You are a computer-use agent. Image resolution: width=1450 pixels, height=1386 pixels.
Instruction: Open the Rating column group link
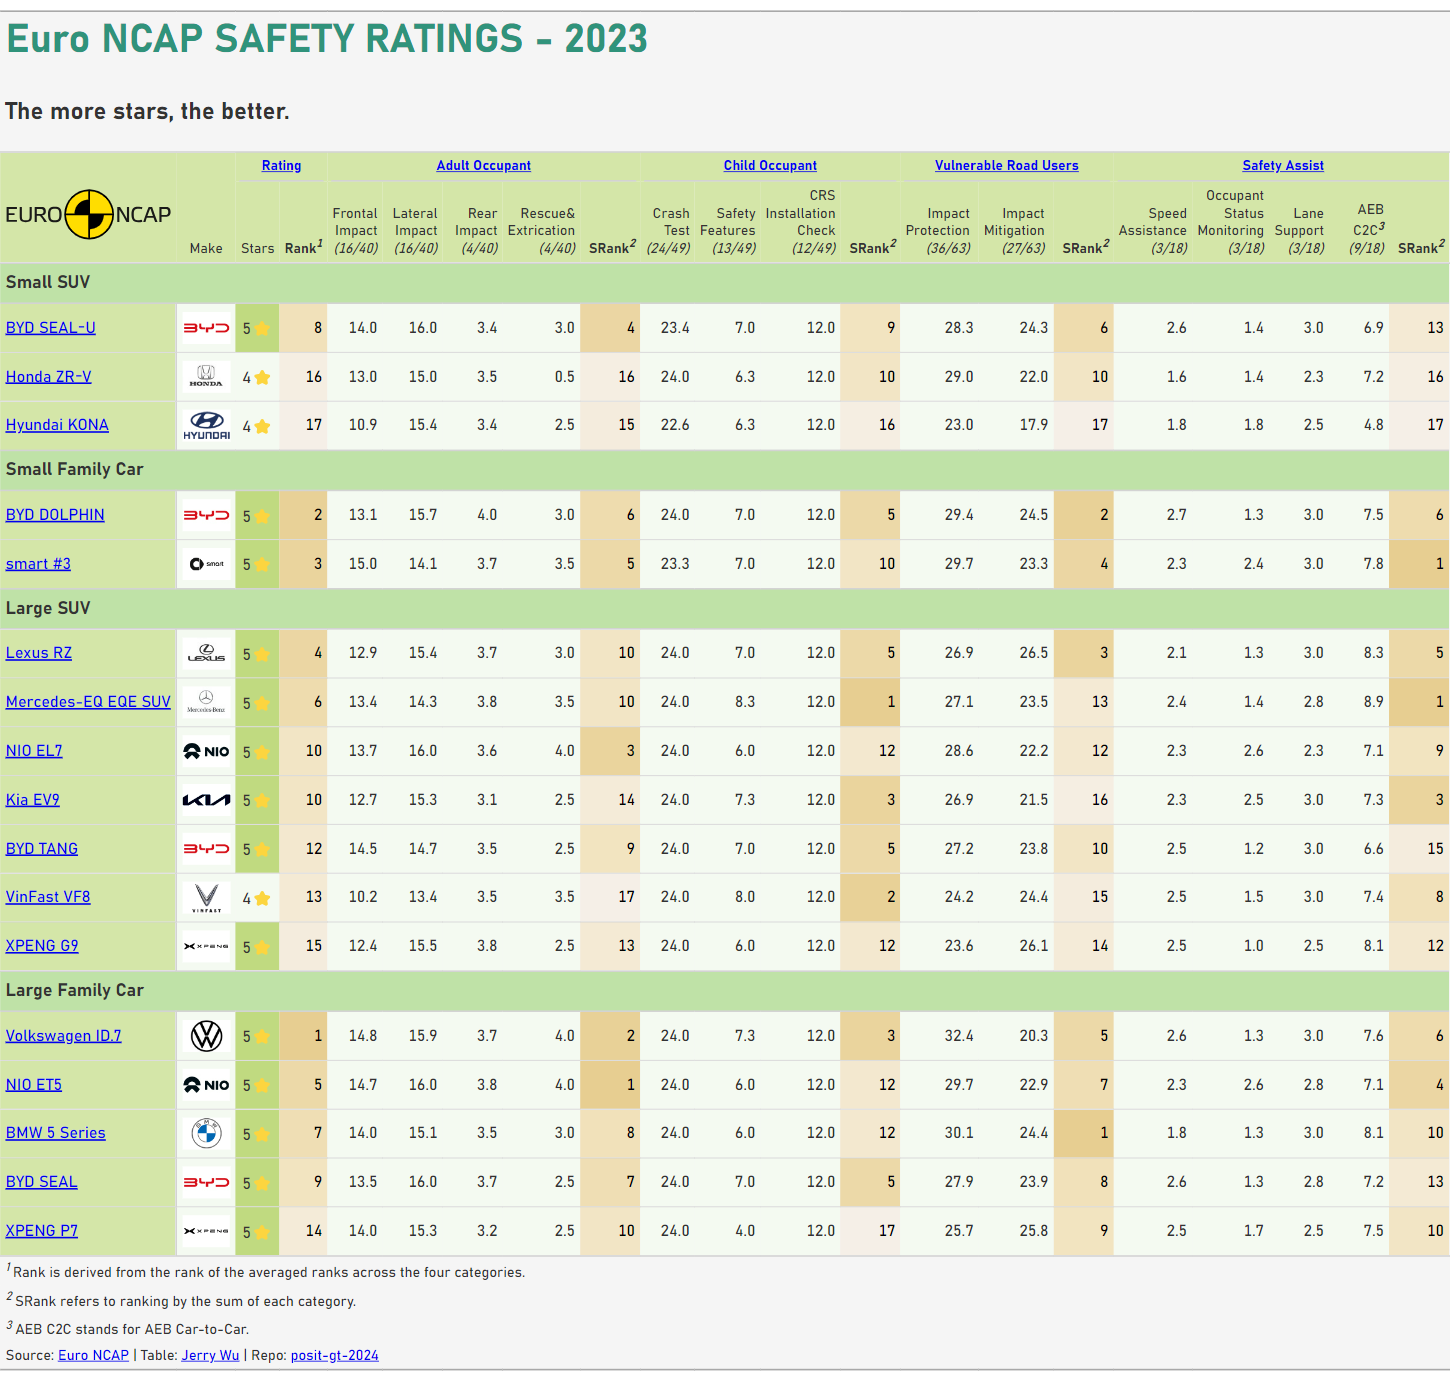tap(281, 166)
